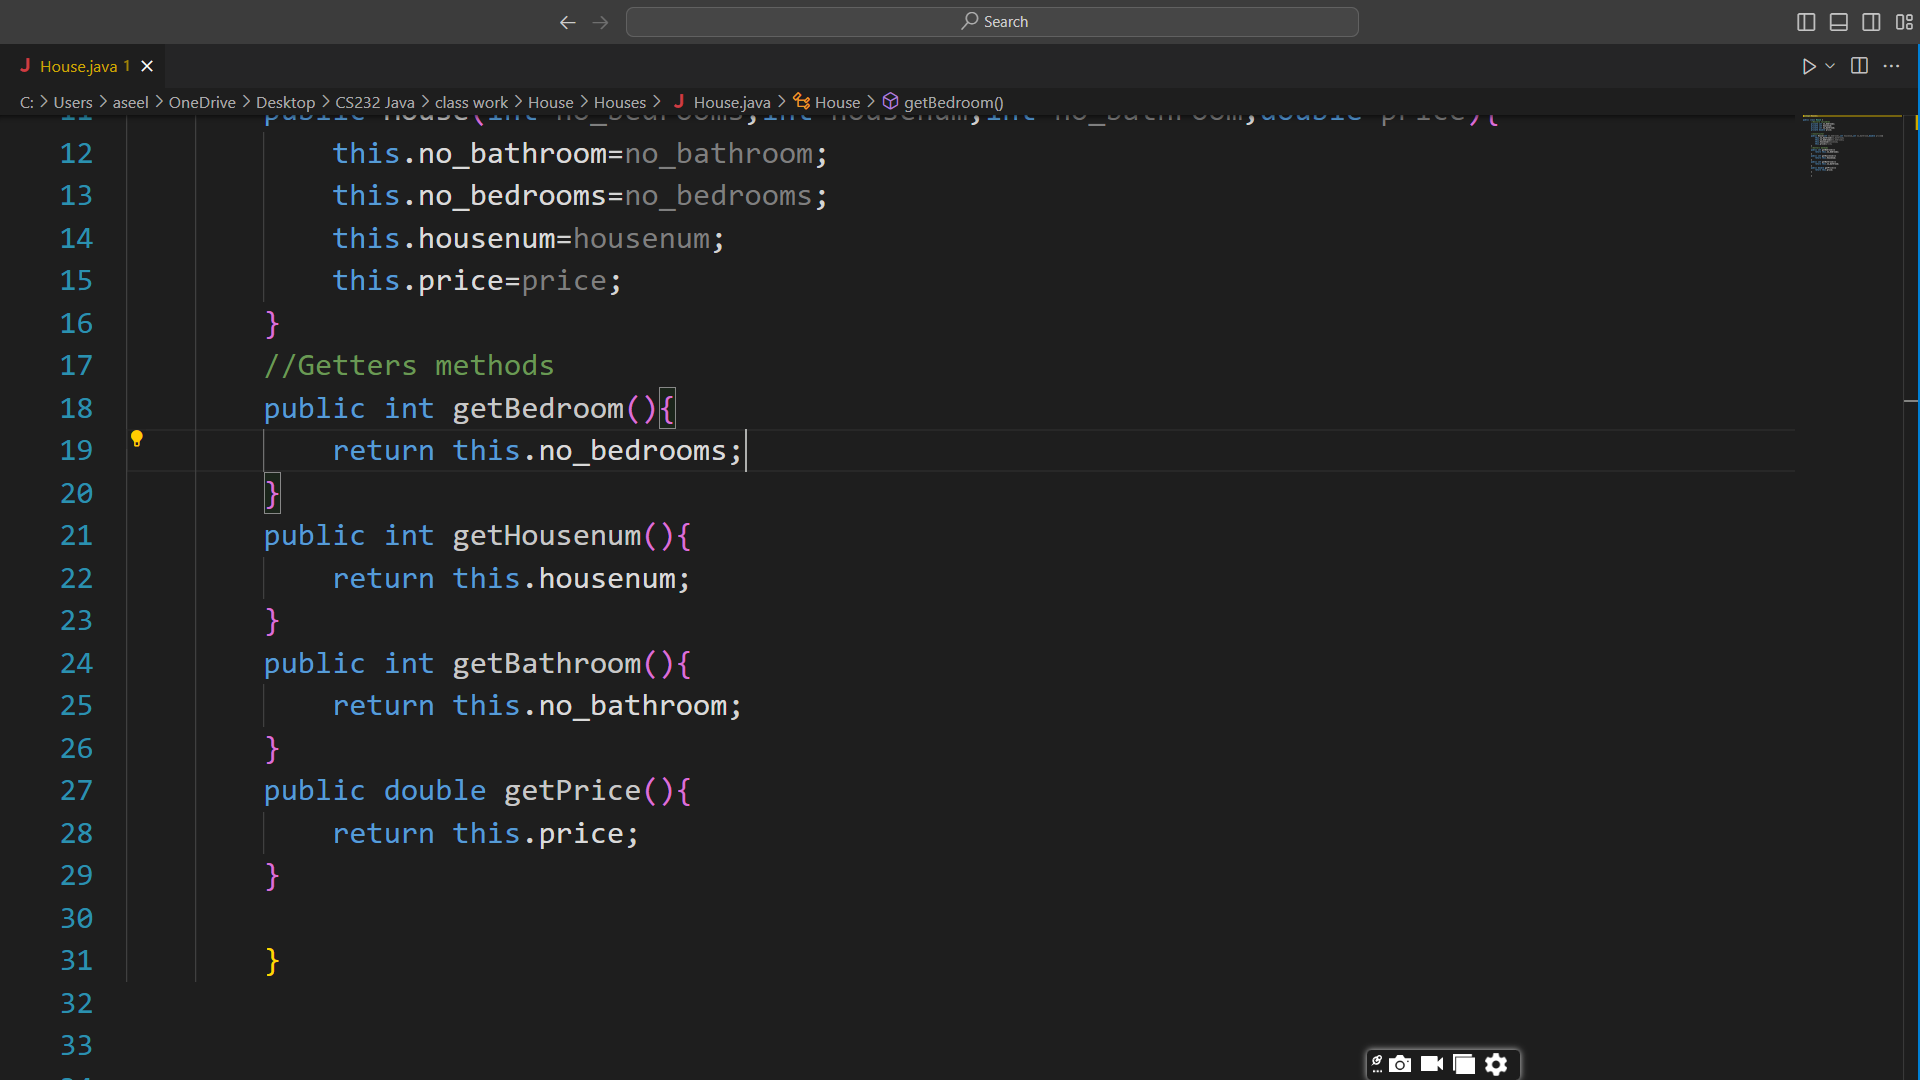This screenshot has height=1080, width=1920.
Task: Open the Desktop breadcrumb
Action: [285, 102]
